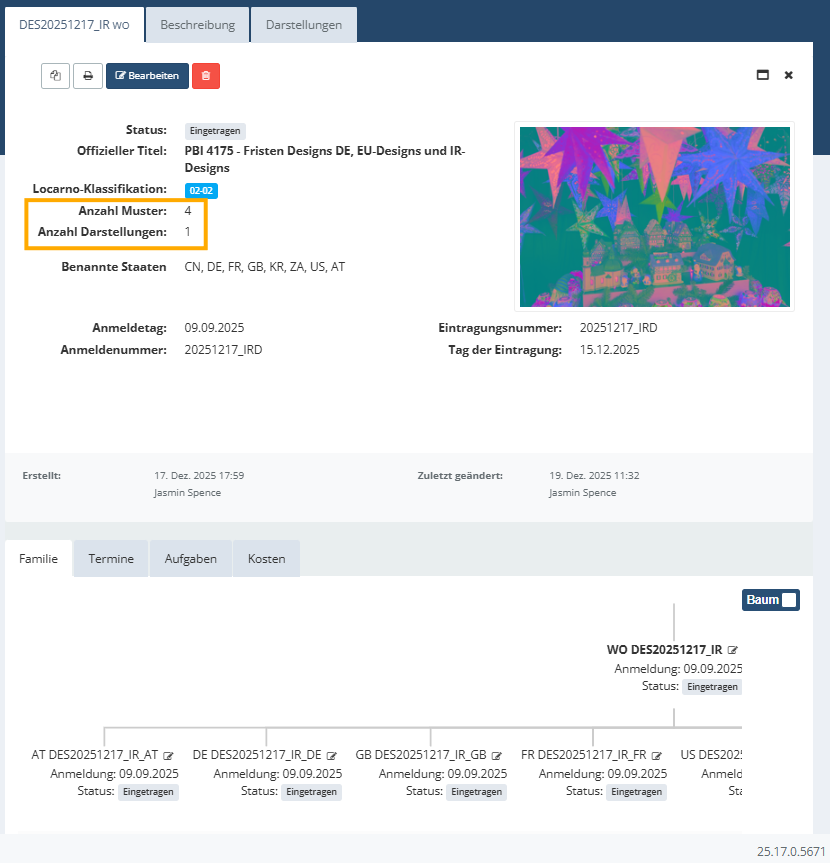Click the Locarno class 02-02 badge
830x863 pixels.
pos(201,190)
